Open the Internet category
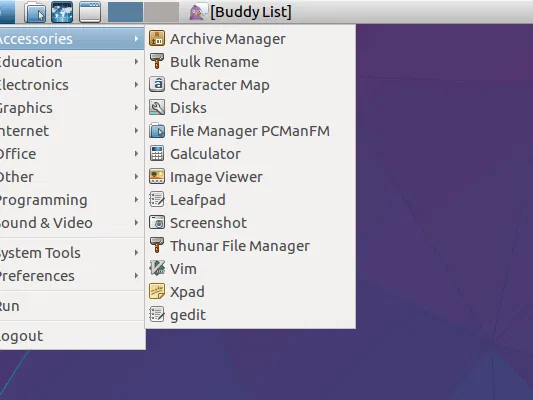Image resolution: width=533 pixels, height=400 pixels. point(72,131)
